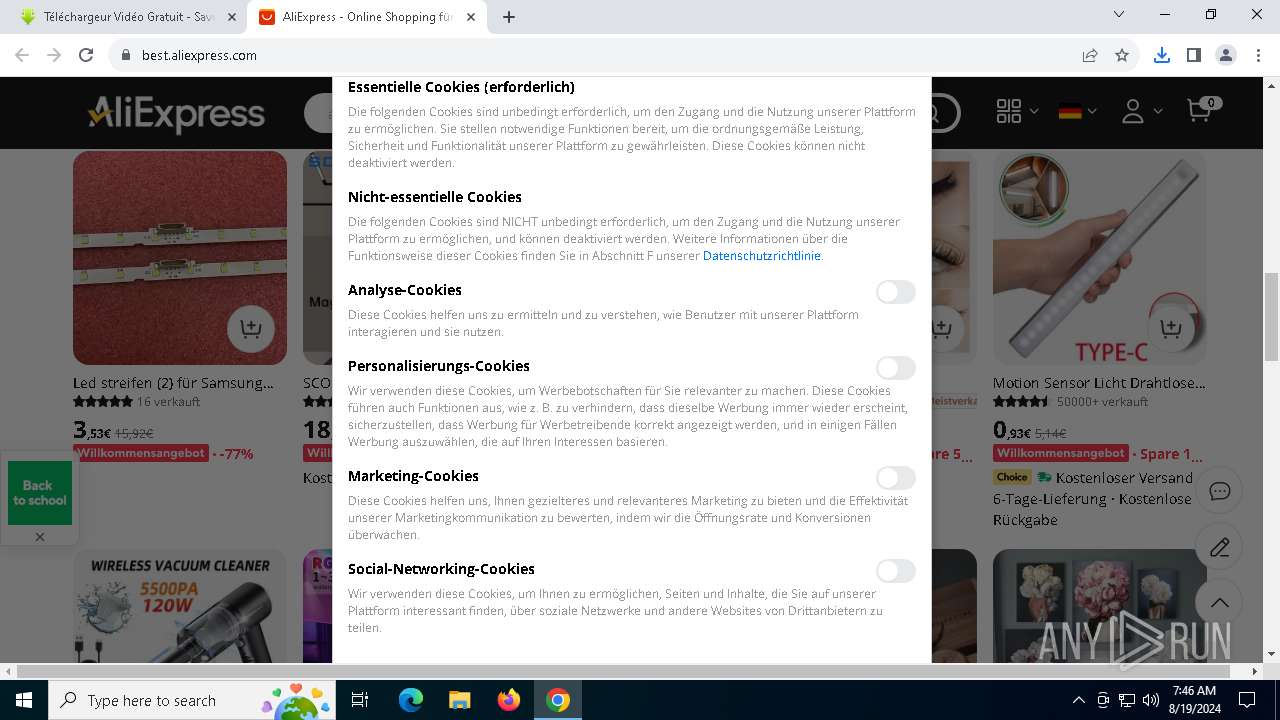Screen dimensions: 1280x720
Task: Open the German flag country selector
Action: (x=1070, y=111)
